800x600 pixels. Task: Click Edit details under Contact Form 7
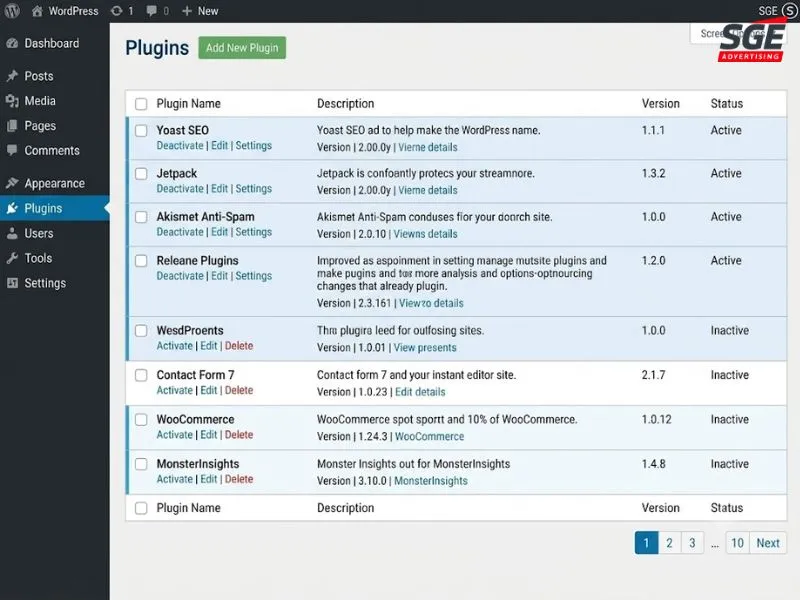coord(420,392)
